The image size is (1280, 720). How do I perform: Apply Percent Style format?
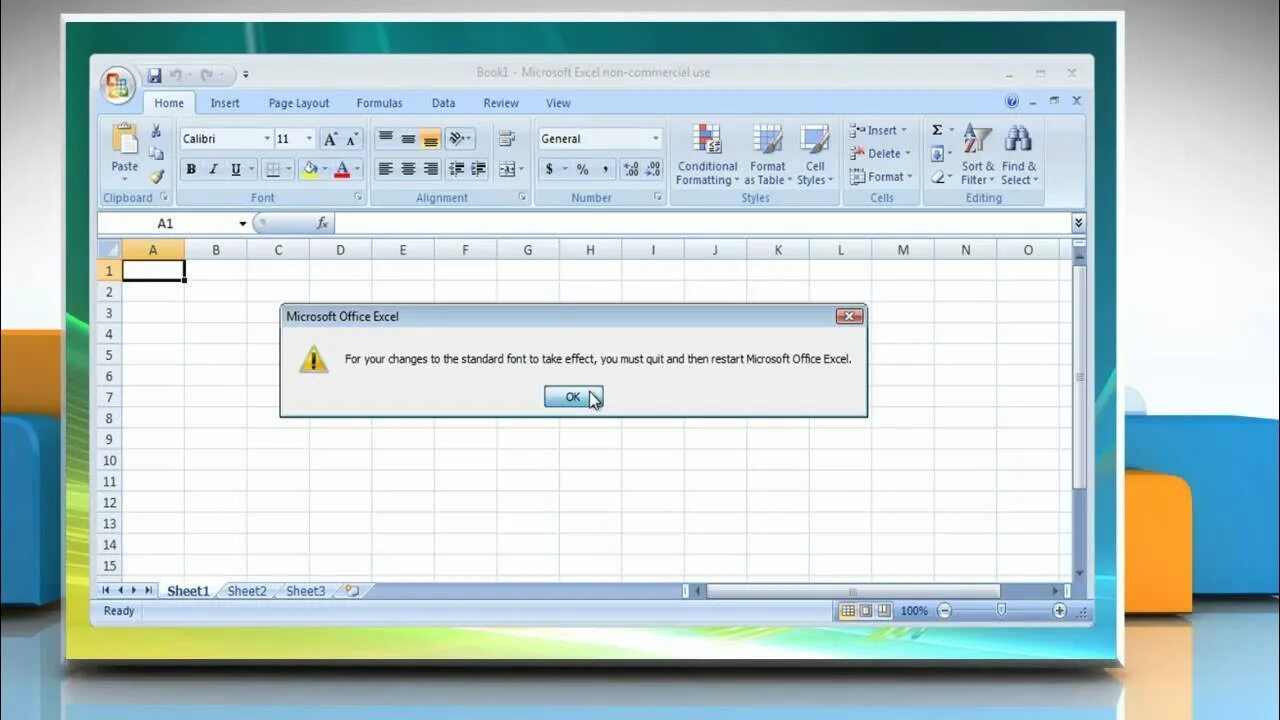point(582,169)
